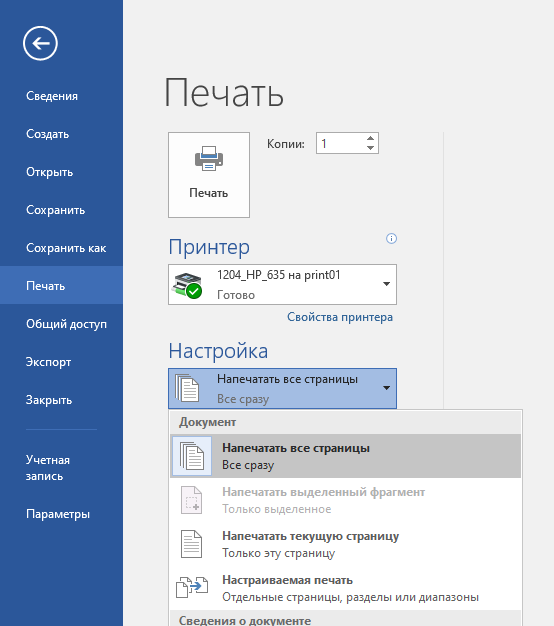Viewport: 554px width, 626px height.
Task: Open the Экспорт menu item
Action: 48,362
